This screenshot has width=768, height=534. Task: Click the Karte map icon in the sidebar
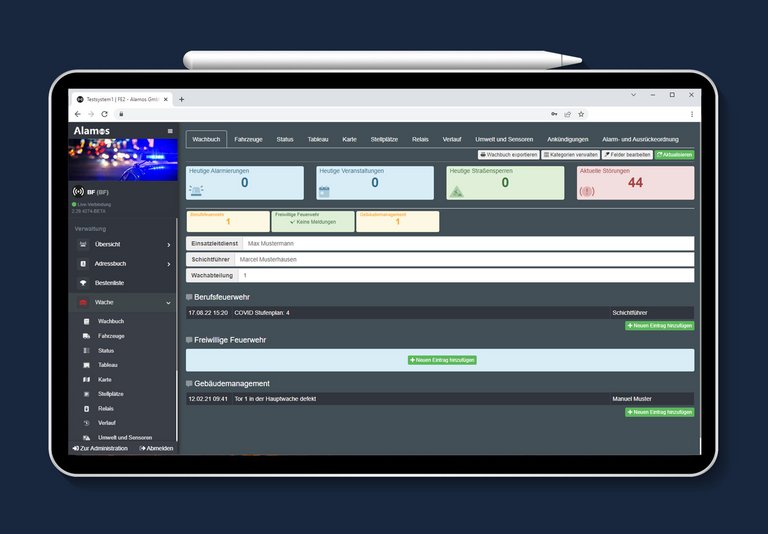pos(86,380)
